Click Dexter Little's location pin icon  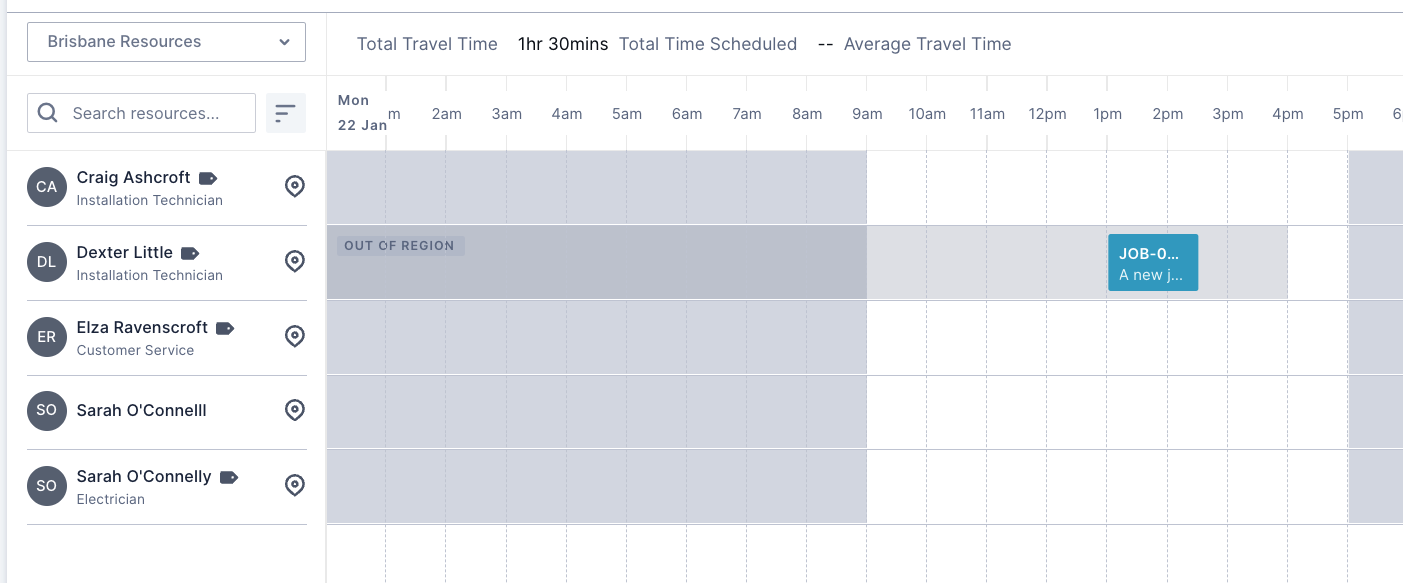click(294, 262)
